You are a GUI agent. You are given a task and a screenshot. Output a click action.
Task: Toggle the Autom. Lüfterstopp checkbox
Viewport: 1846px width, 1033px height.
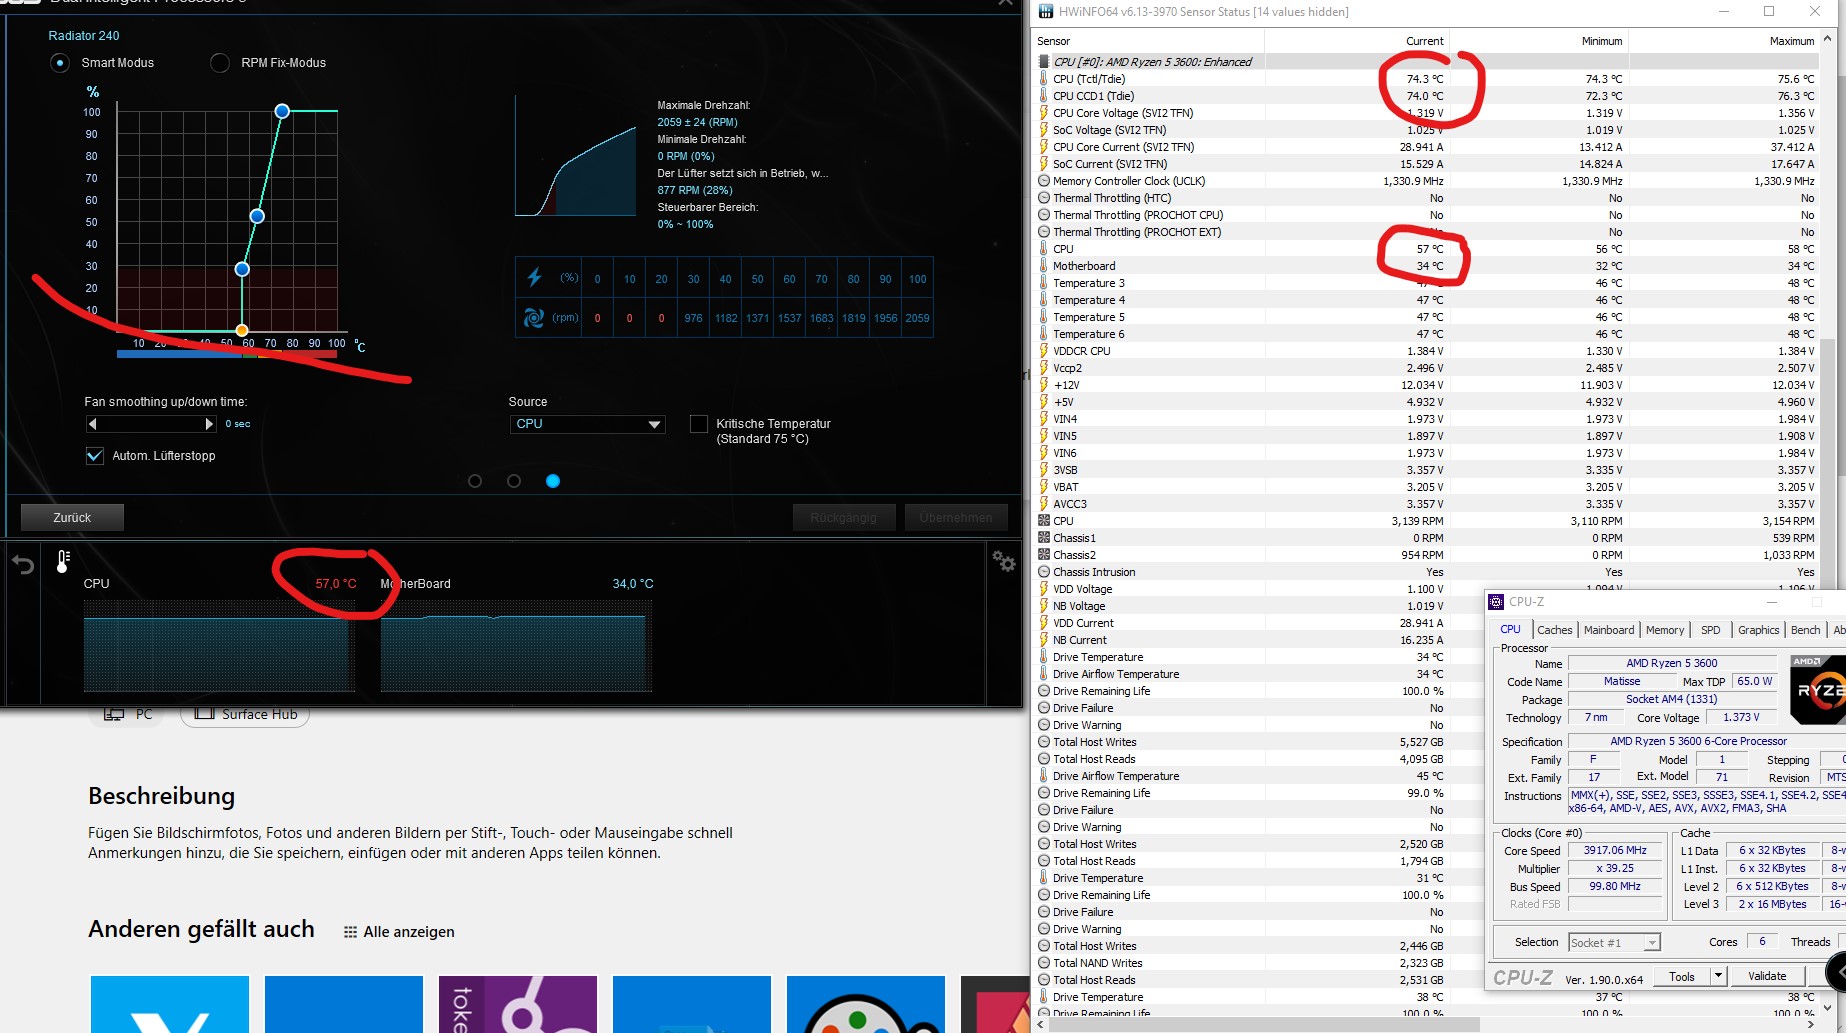(x=95, y=456)
